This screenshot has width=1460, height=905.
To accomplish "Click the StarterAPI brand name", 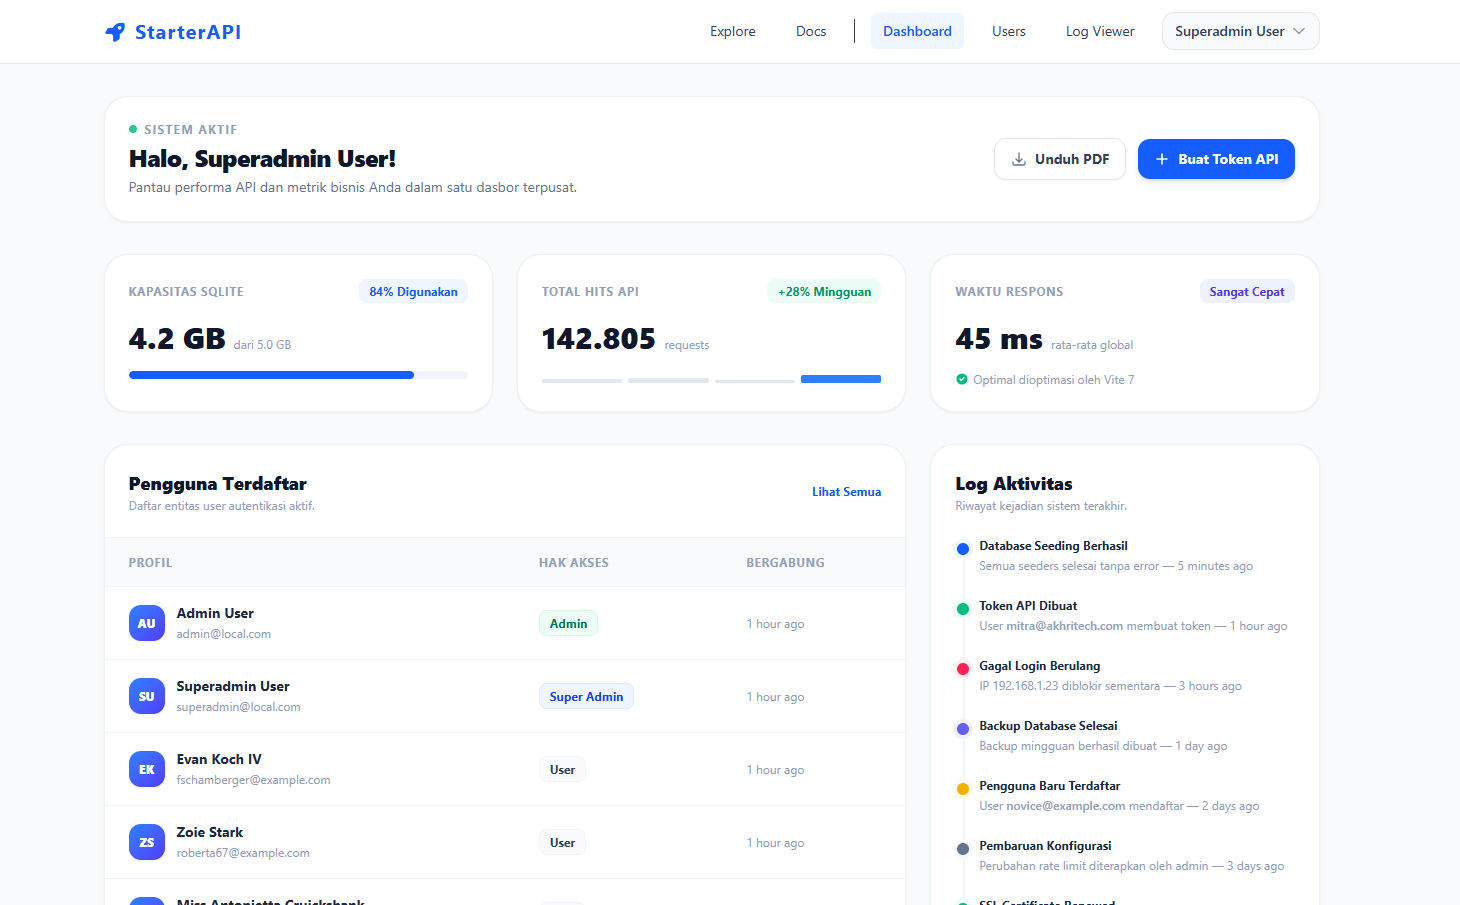I will point(188,32).
